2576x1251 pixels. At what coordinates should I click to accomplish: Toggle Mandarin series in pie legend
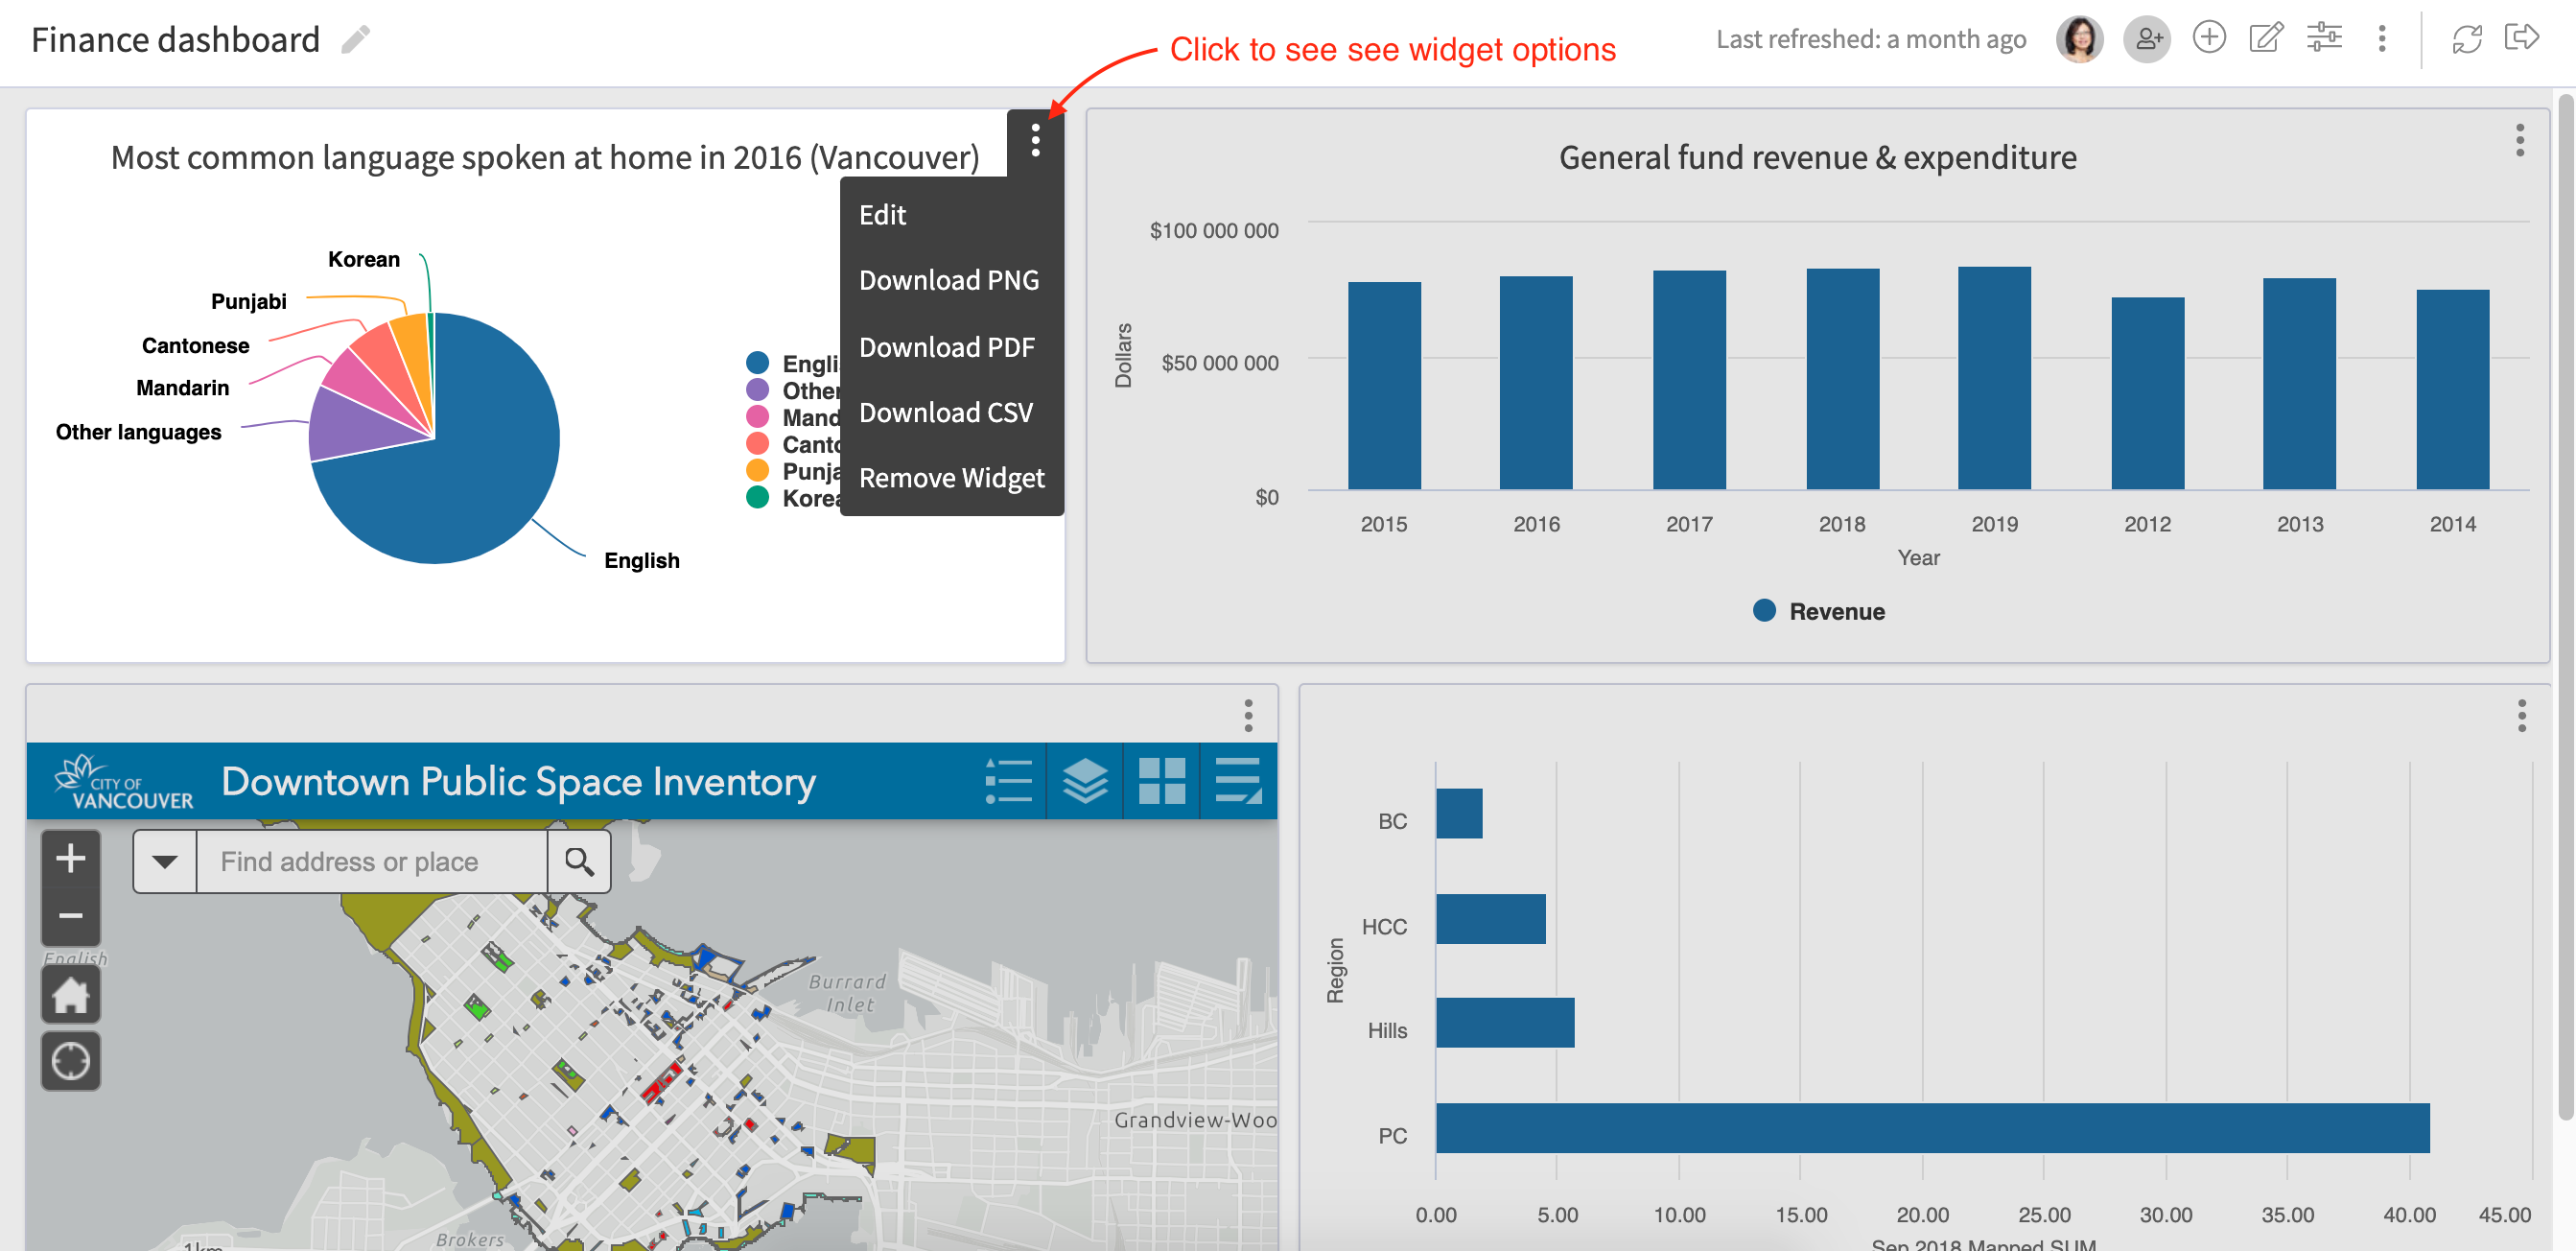point(792,417)
